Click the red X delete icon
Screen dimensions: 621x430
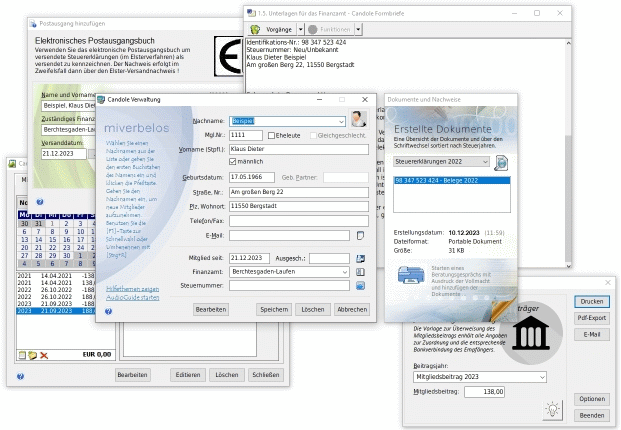click(x=44, y=355)
